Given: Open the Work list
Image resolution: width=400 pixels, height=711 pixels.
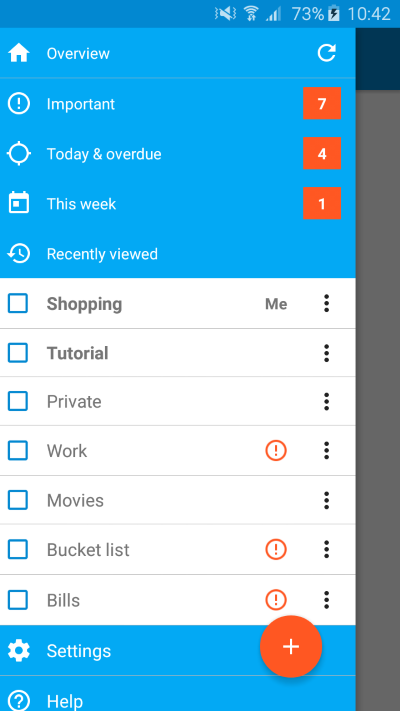Looking at the screenshot, I should point(178,451).
